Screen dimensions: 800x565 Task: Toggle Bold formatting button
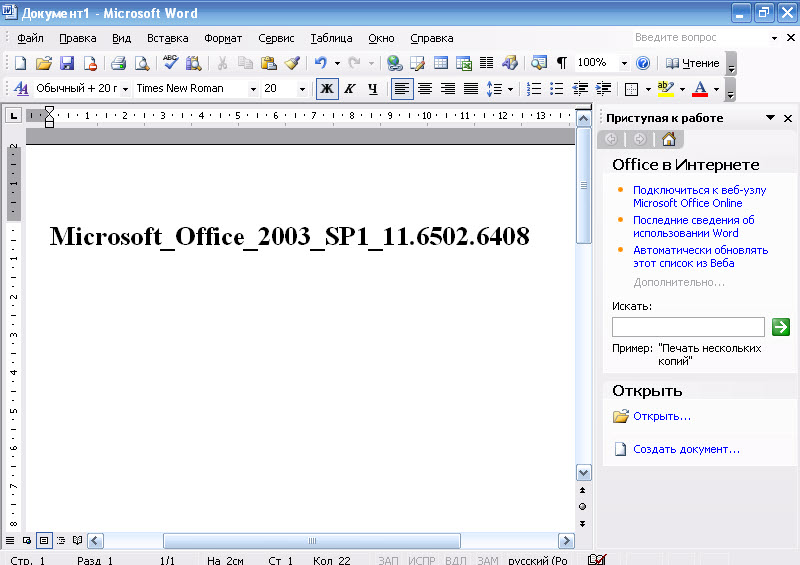point(327,89)
